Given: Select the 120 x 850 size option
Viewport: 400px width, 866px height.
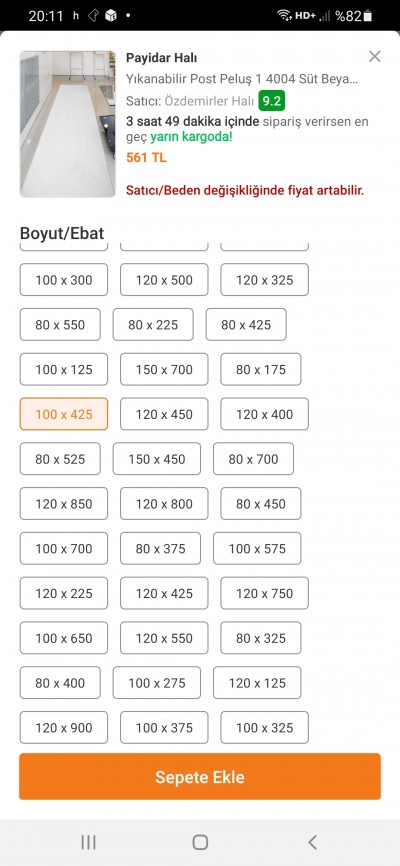Looking at the screenshot, I should click(64, 503).
